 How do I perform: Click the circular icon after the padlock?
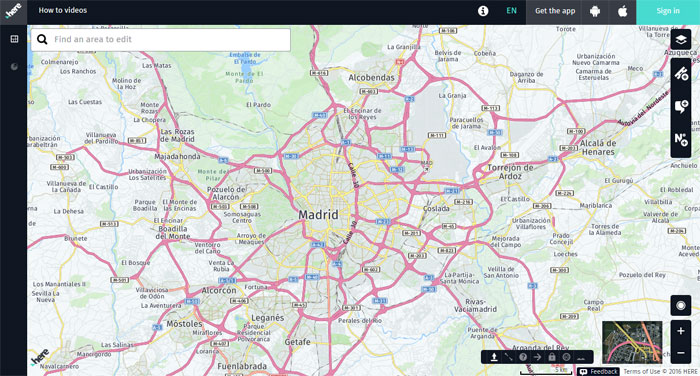tap(567, 357)
